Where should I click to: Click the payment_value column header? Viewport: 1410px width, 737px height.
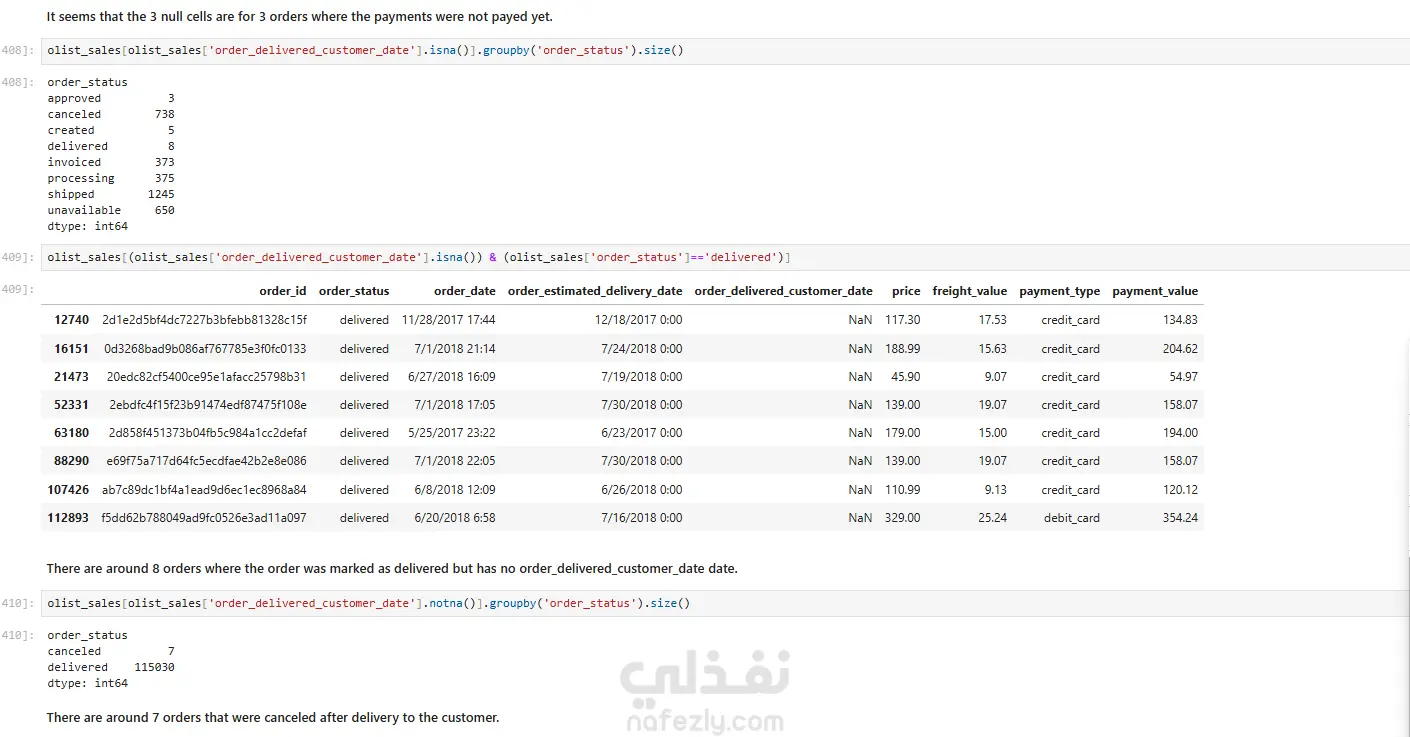[x=1155, y=291]
